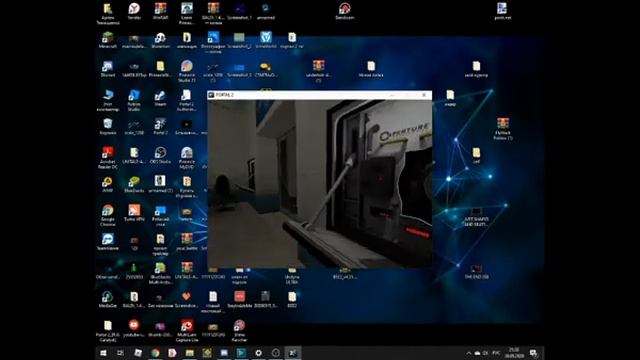Screen dimensions: 640x360
Task: Select the Screenshot_2 file on desktop
Action: (239, 40)
